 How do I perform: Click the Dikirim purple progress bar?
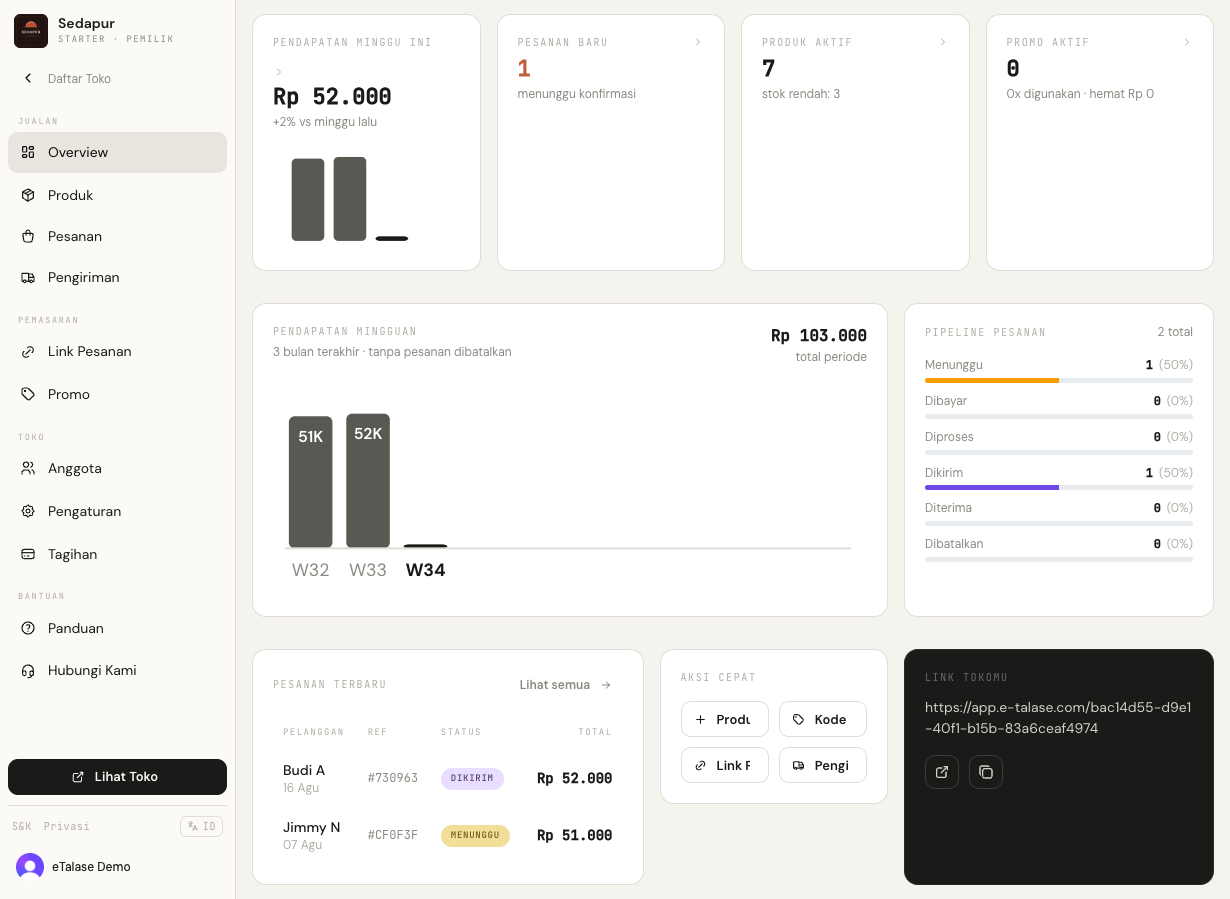click(x=992, y=488)
